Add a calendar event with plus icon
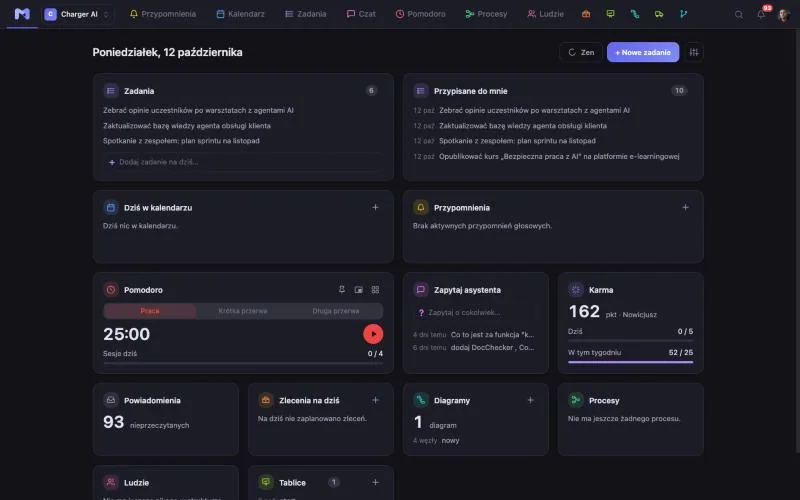Viewport: 800px width, 500px height. click(376, 207)
